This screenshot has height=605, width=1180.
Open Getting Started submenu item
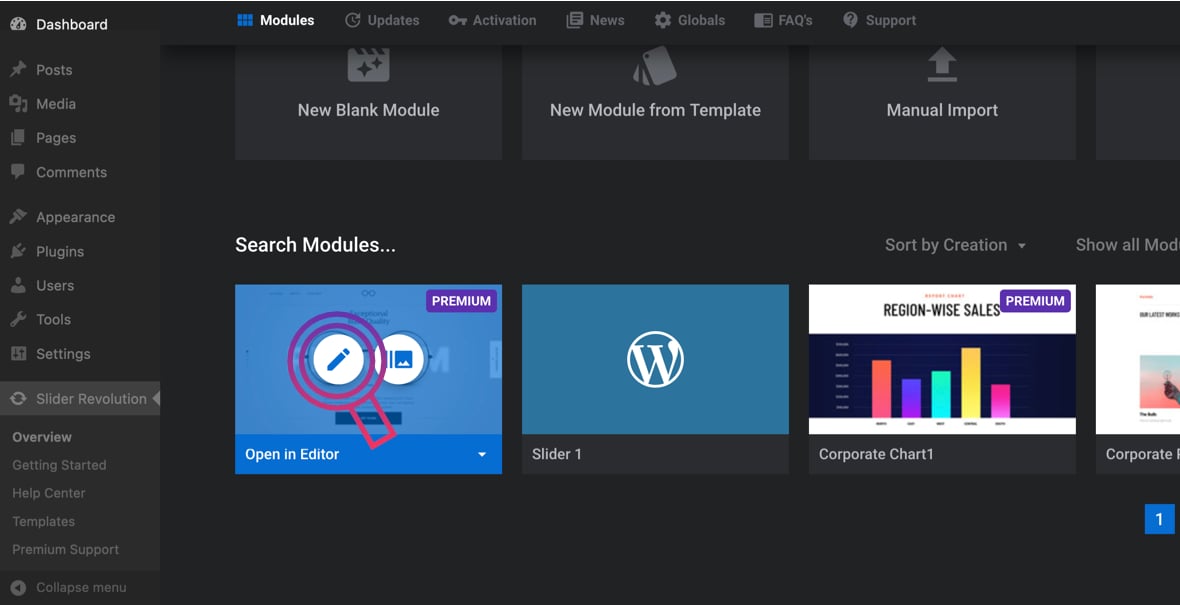click(x=59, y=465)
